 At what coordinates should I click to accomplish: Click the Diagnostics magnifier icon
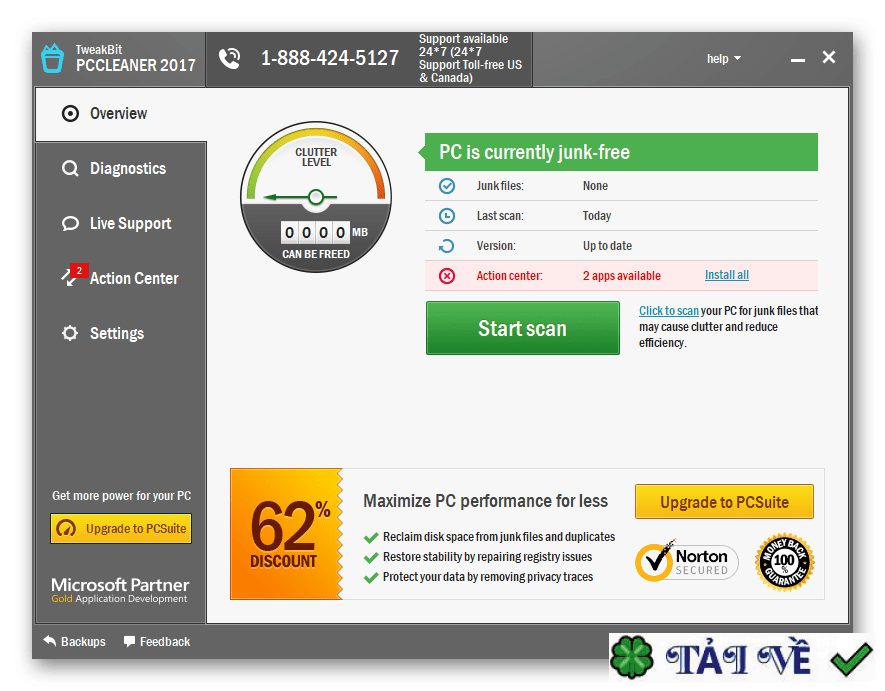[70, 168]
